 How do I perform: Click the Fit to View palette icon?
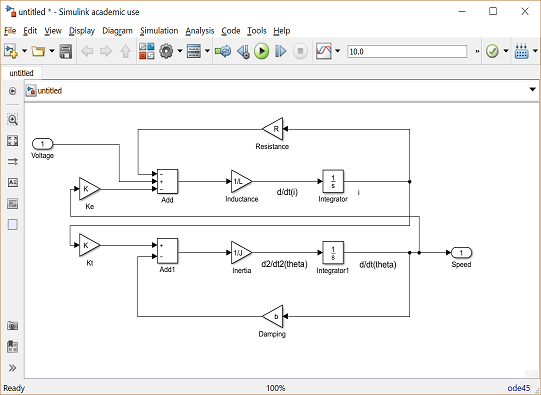pyautogui.click(x=12, y=140)
